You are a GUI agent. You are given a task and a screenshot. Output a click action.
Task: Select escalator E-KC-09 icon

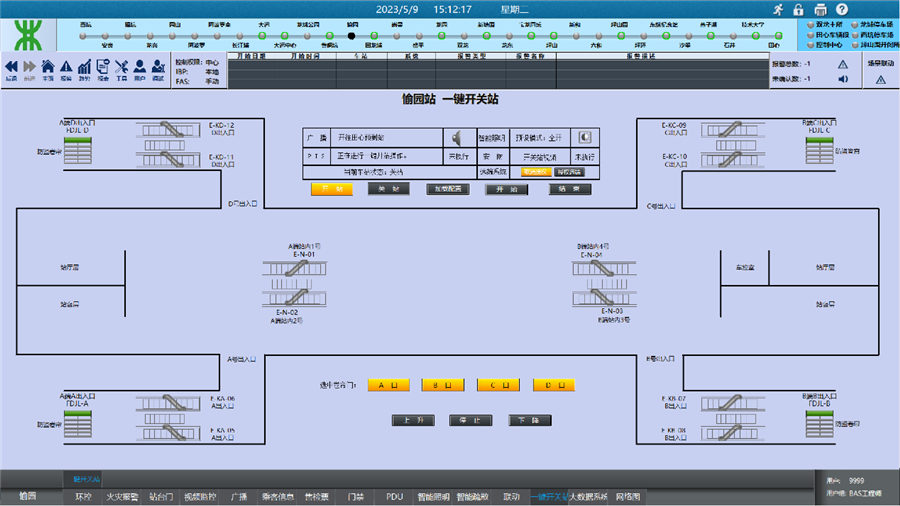pyautogui.click(x=732, y=129)
